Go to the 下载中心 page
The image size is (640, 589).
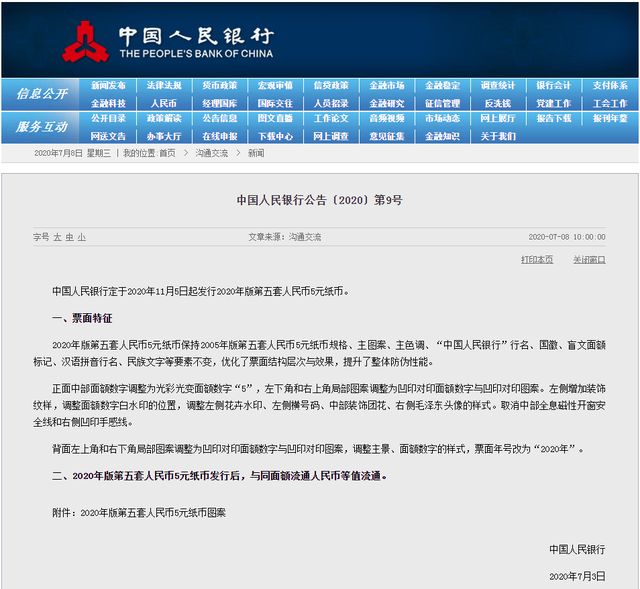pos(275,136)
